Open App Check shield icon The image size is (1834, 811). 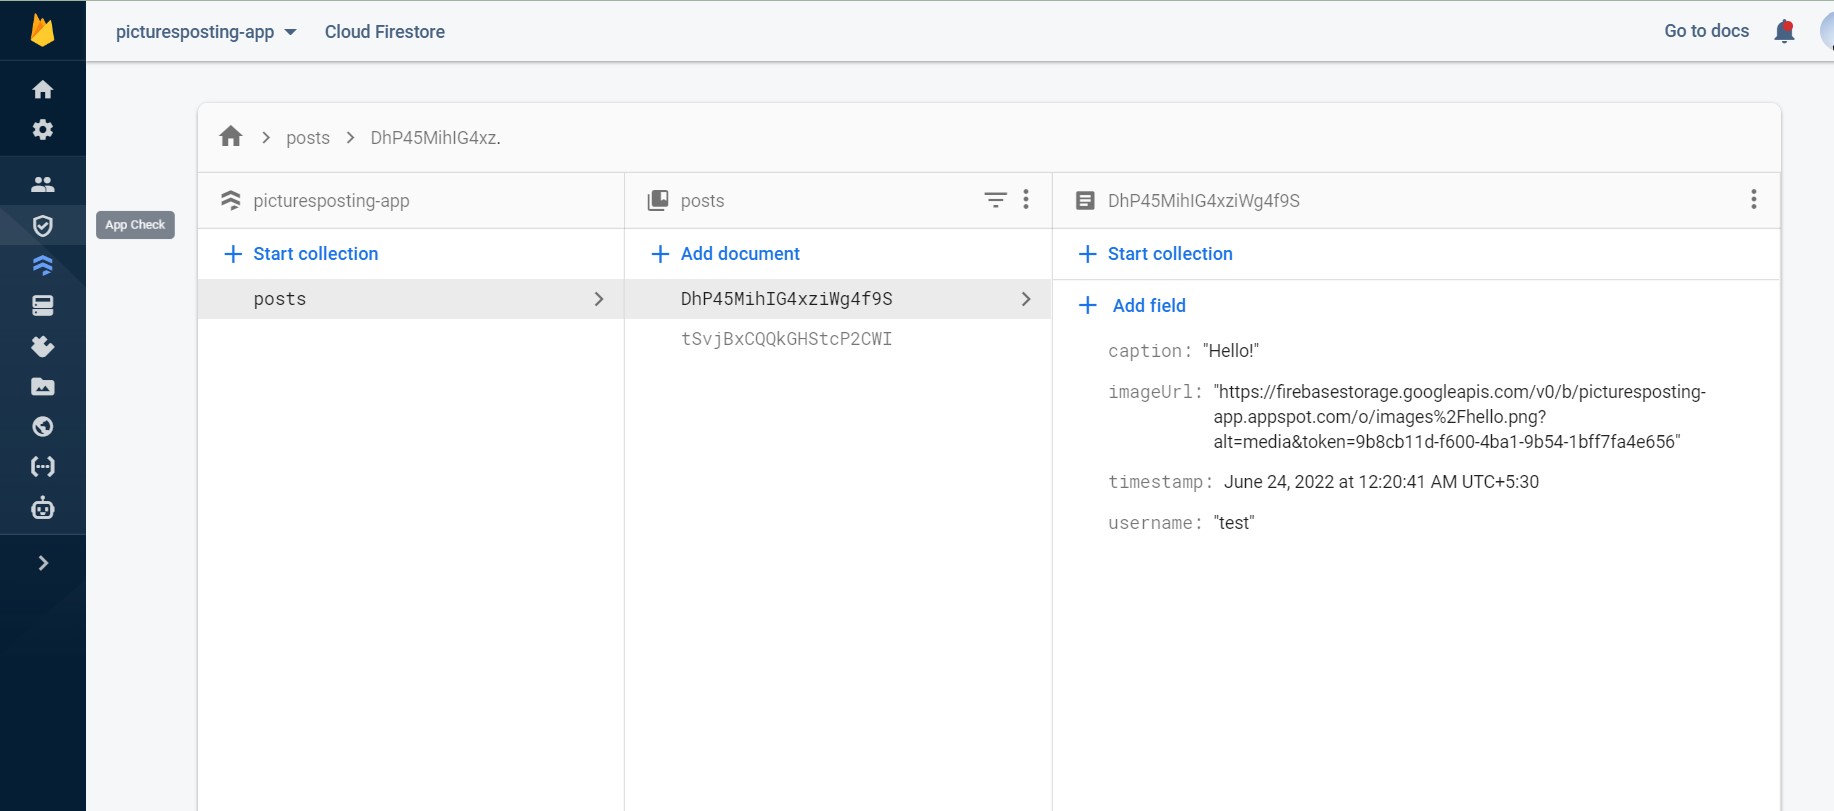tap(42, 226)
